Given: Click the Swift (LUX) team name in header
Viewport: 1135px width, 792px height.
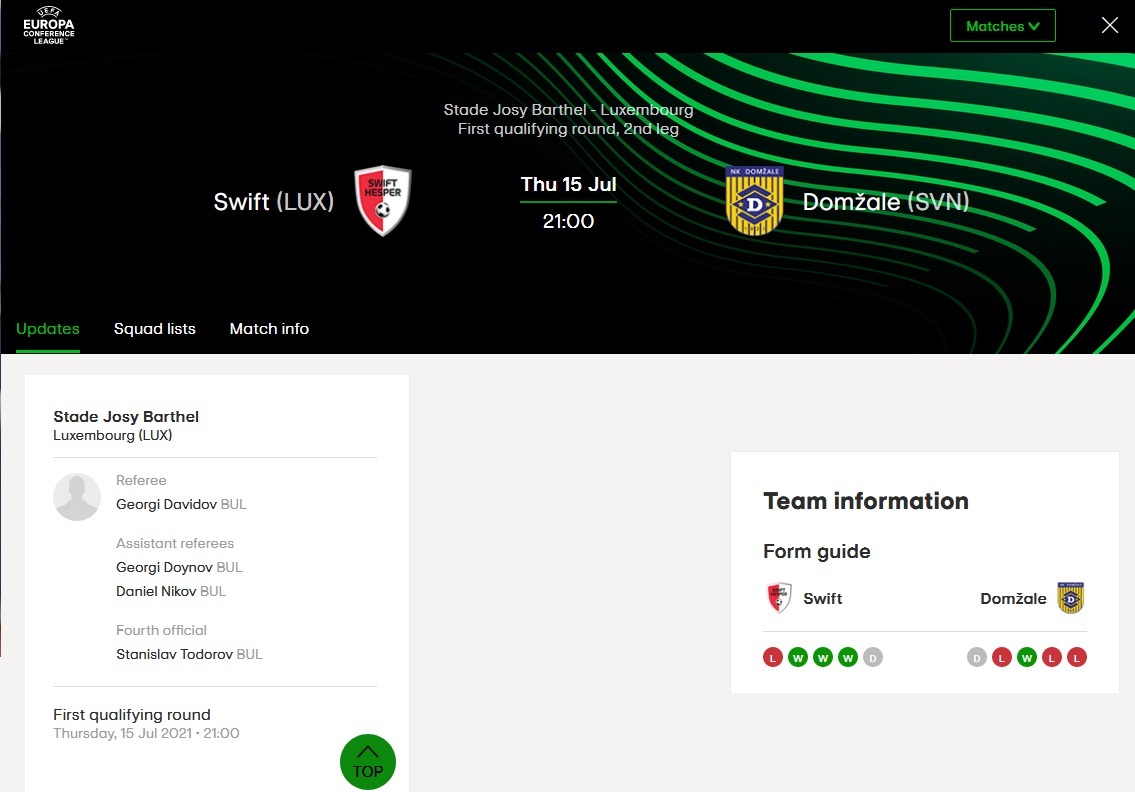Looking at the screenshot, I should (273, 202).
